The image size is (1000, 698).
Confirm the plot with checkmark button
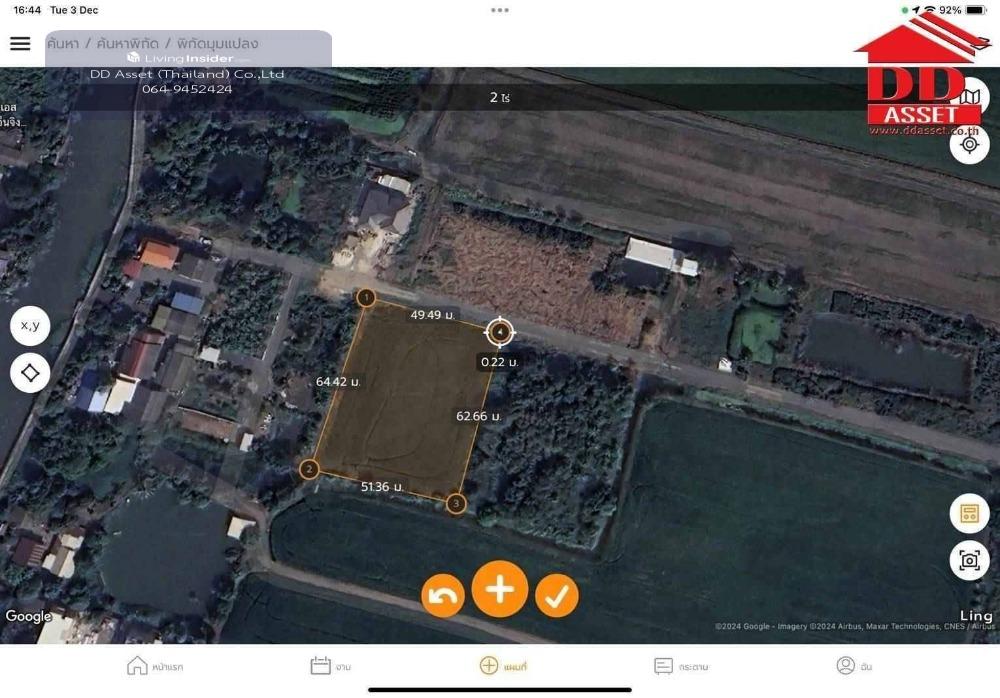click(557, 596)
